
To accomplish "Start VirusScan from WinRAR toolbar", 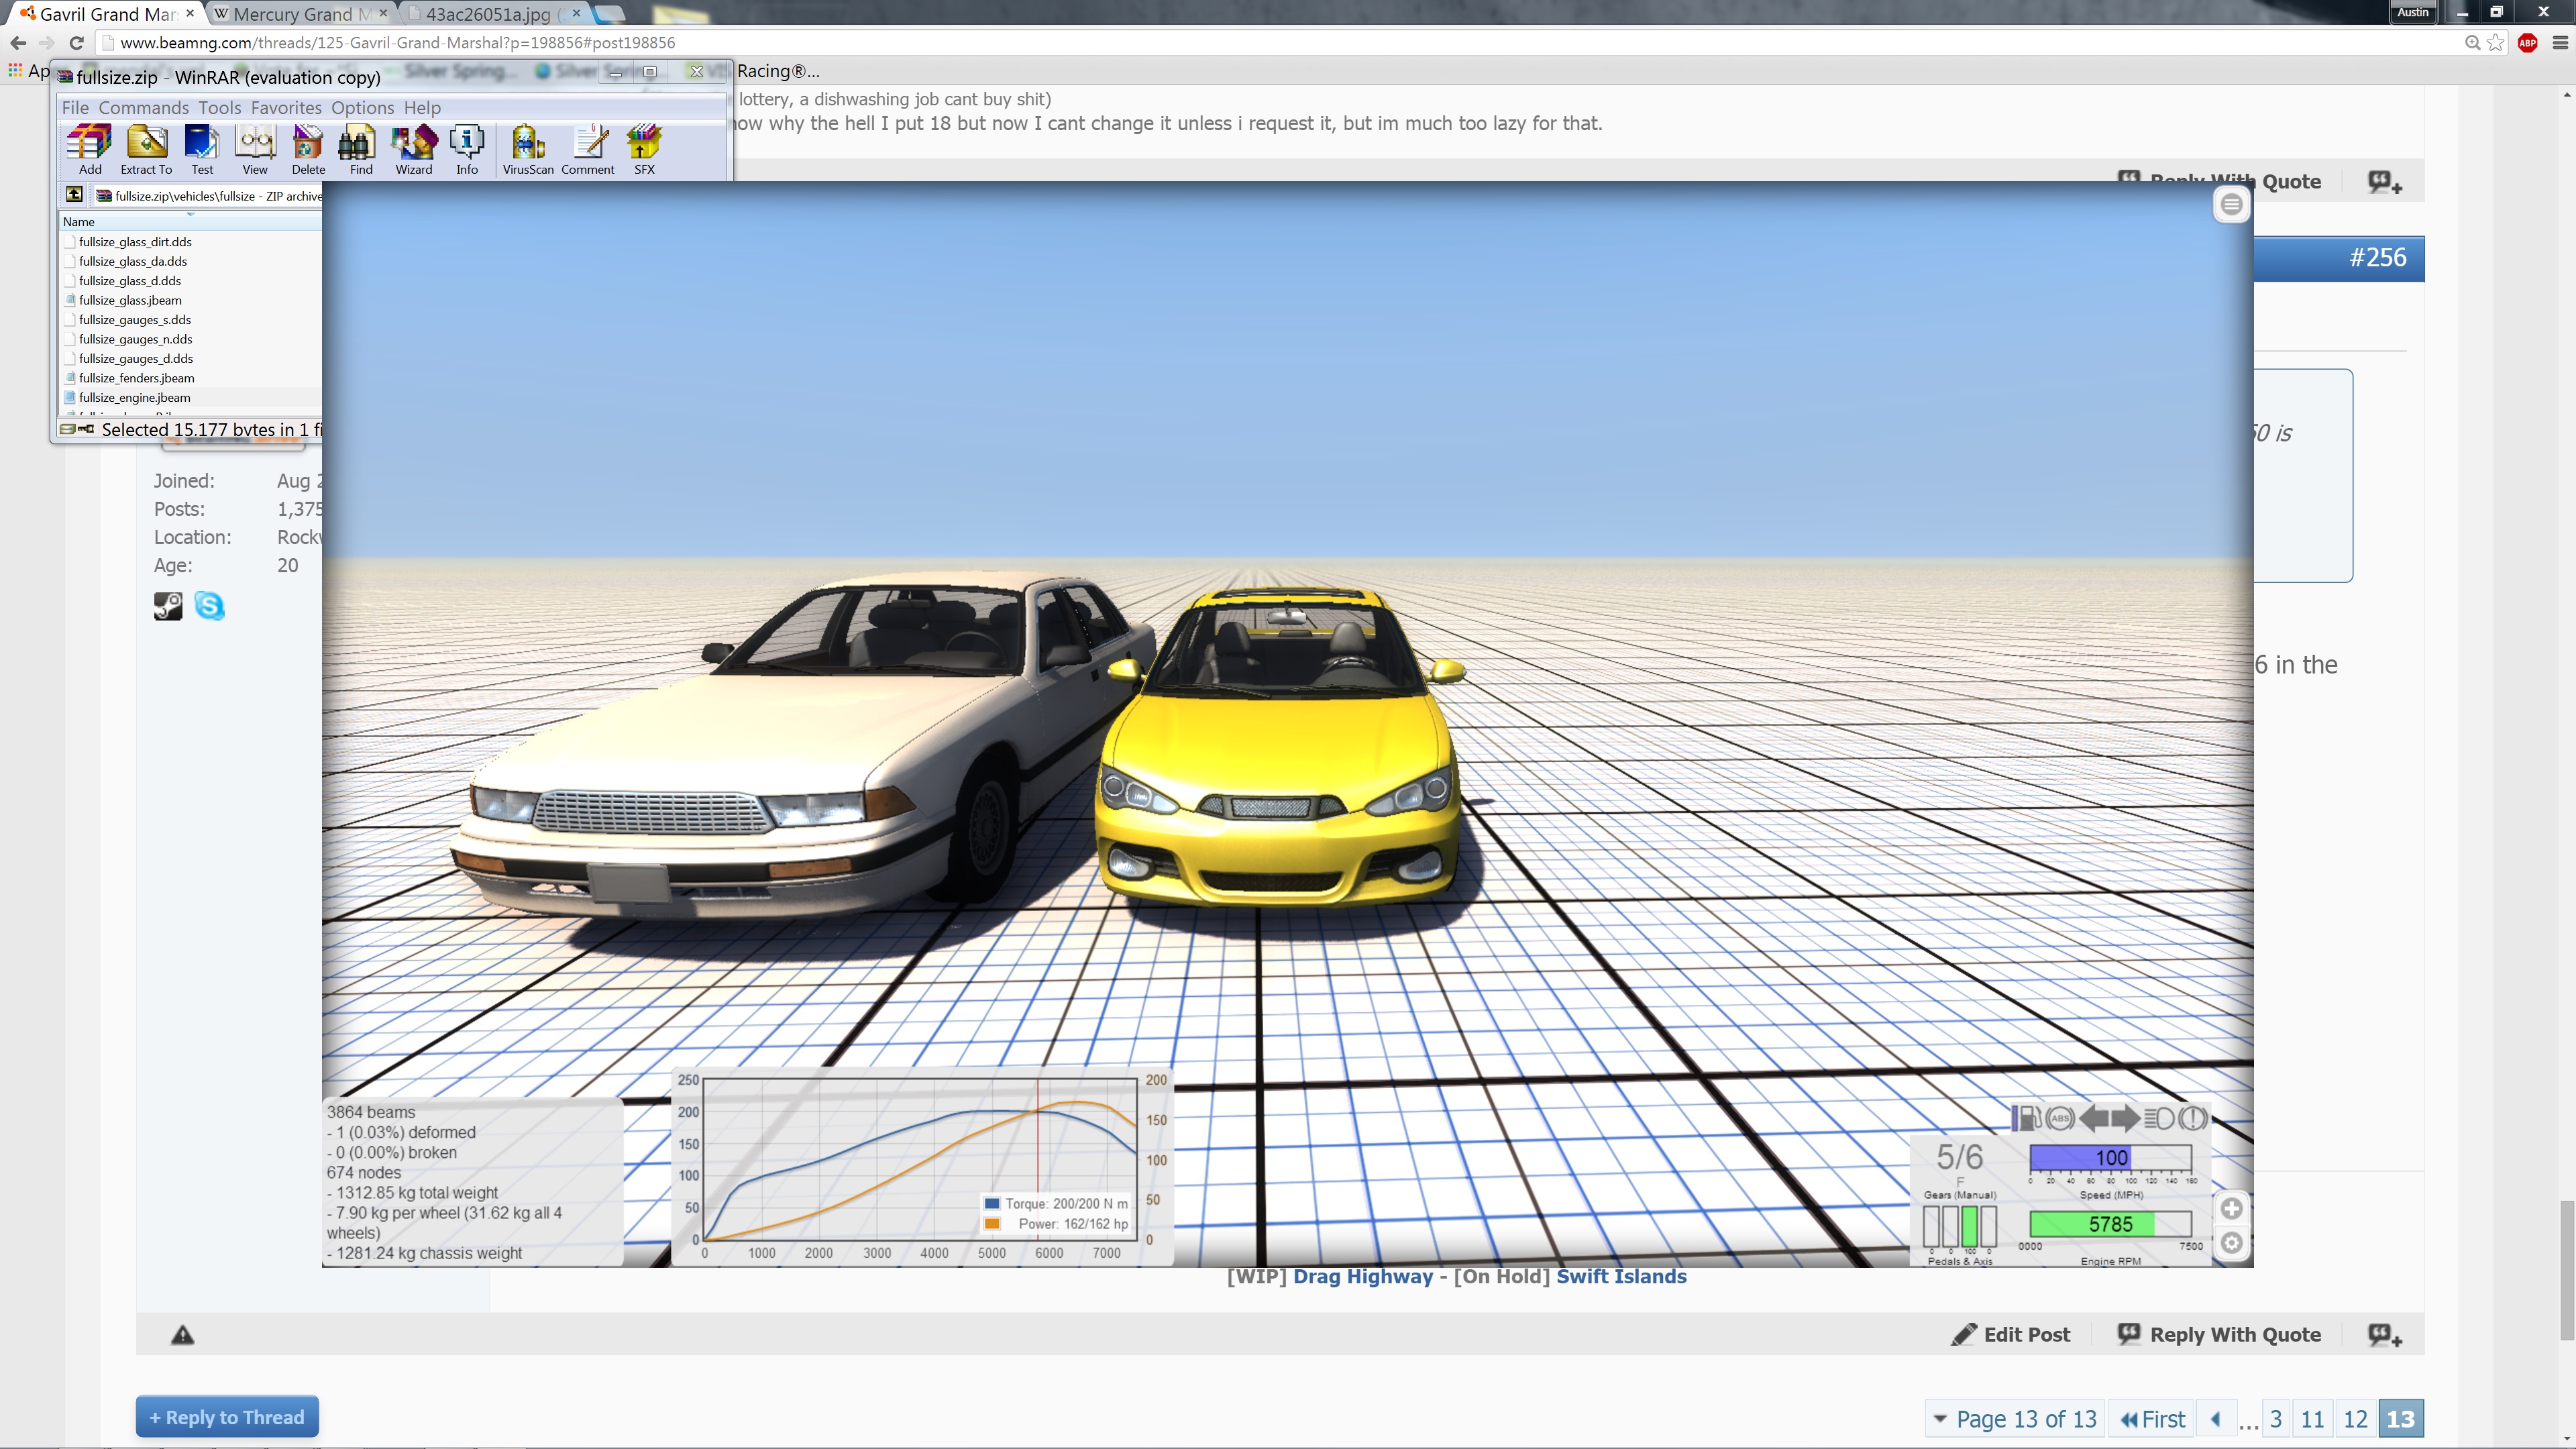I will click(x=528, y=149).
